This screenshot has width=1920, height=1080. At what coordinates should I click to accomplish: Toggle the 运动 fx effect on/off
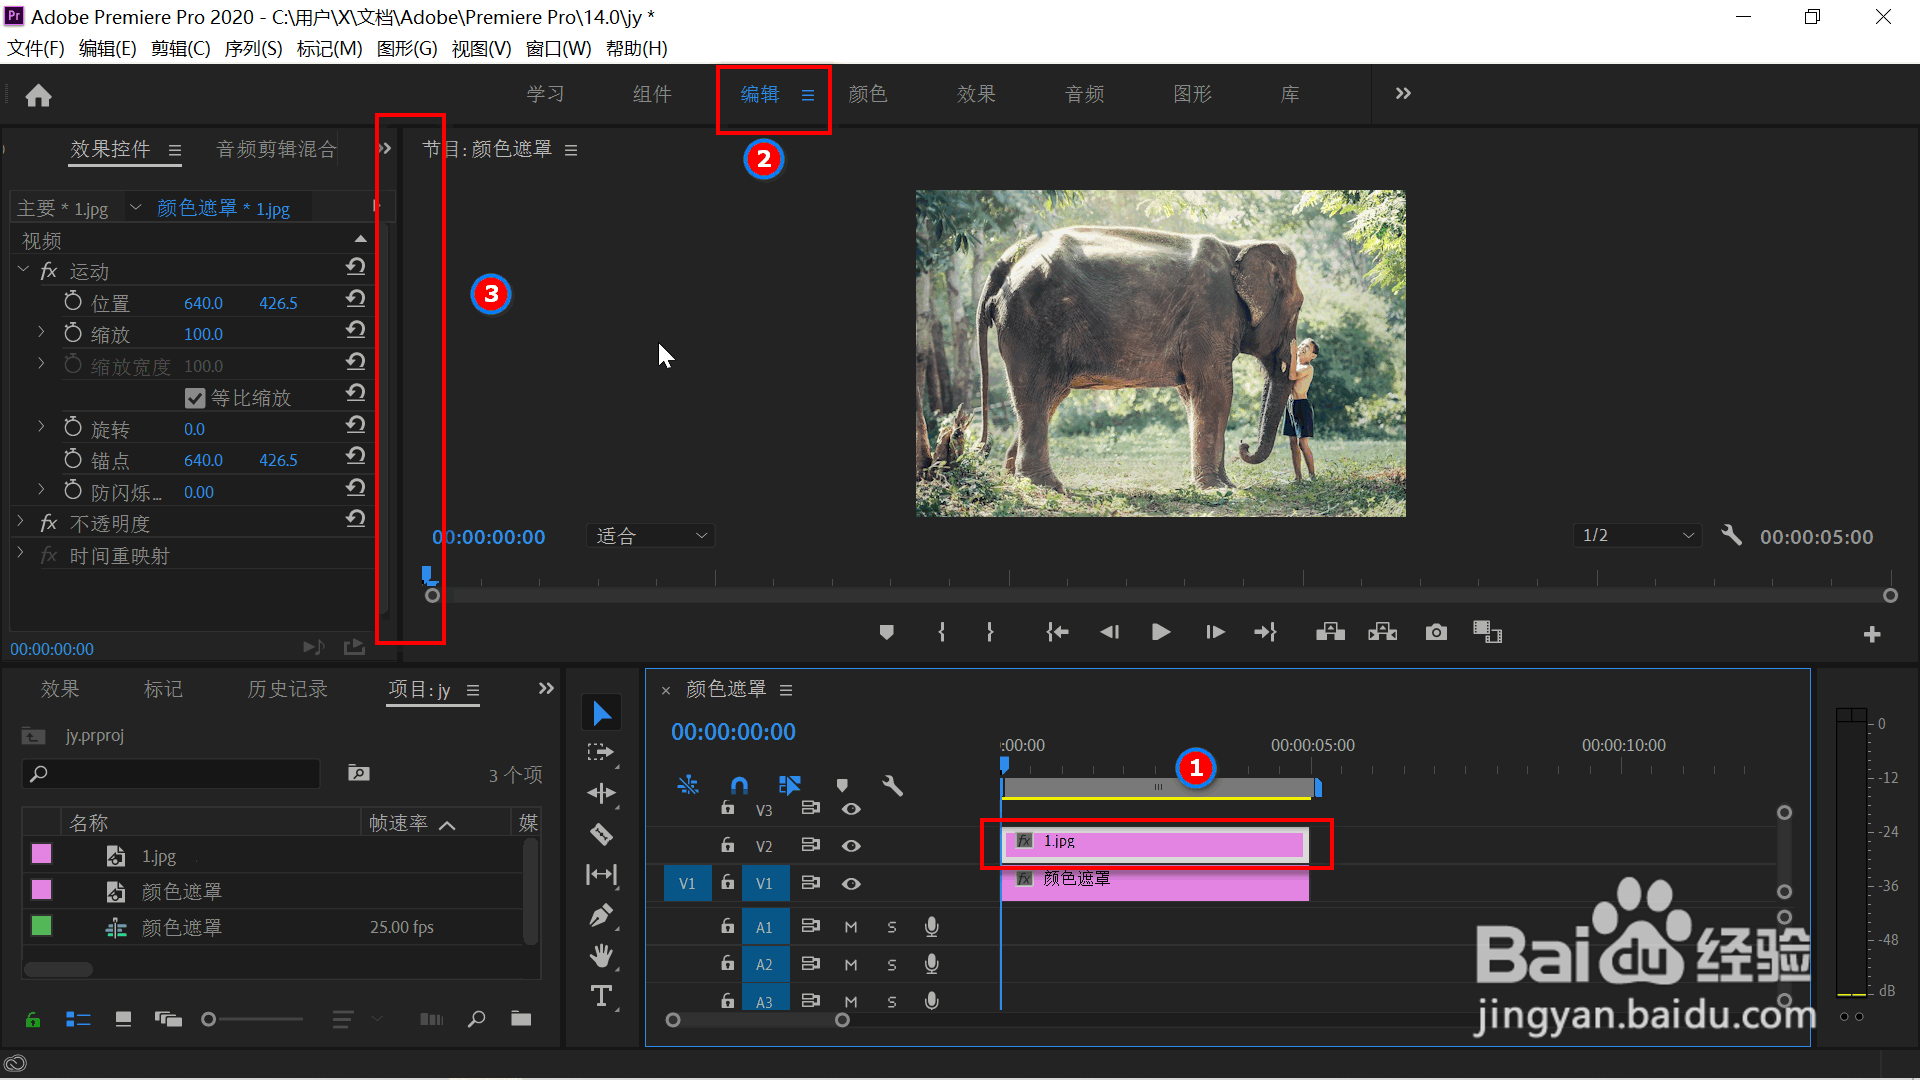click(49, 271)
